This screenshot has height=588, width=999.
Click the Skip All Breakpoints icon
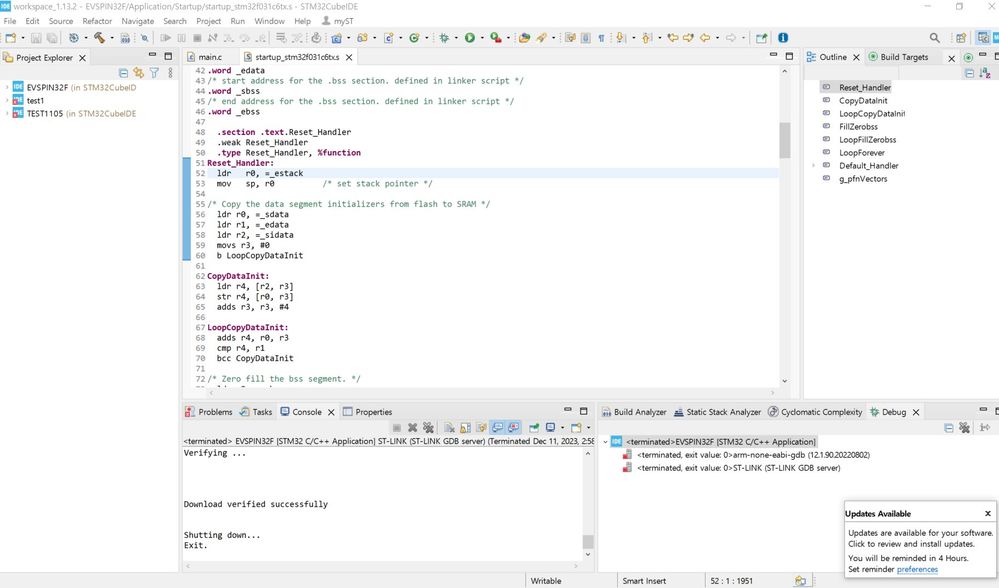pos(145,38)
